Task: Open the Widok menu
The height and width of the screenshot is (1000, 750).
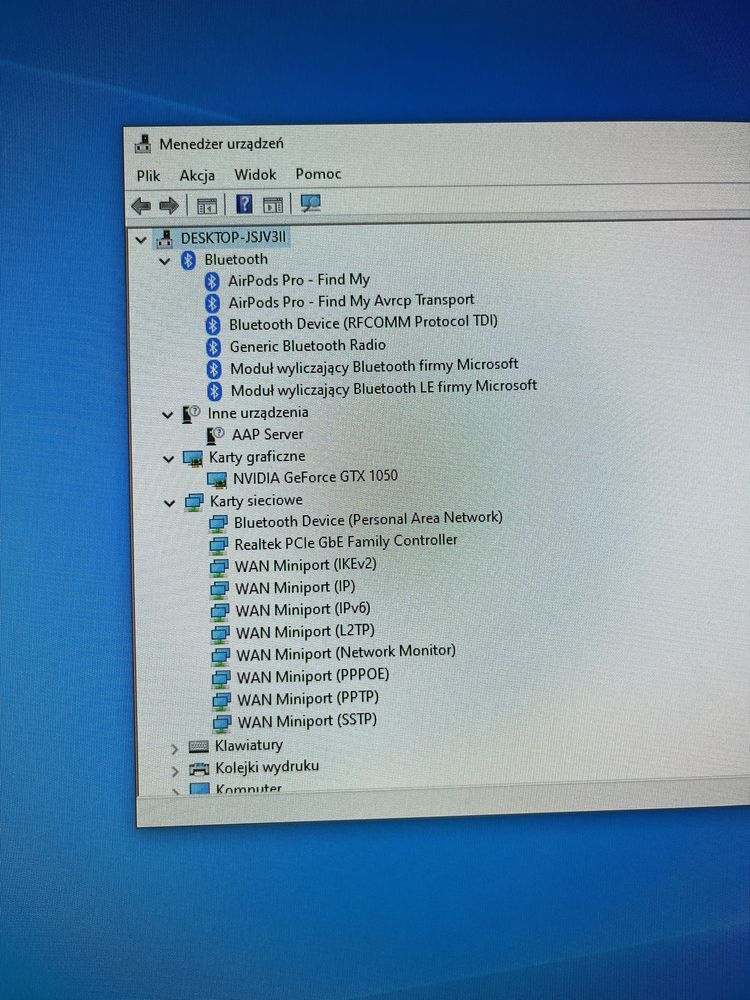Action: [x=255, y=174]
